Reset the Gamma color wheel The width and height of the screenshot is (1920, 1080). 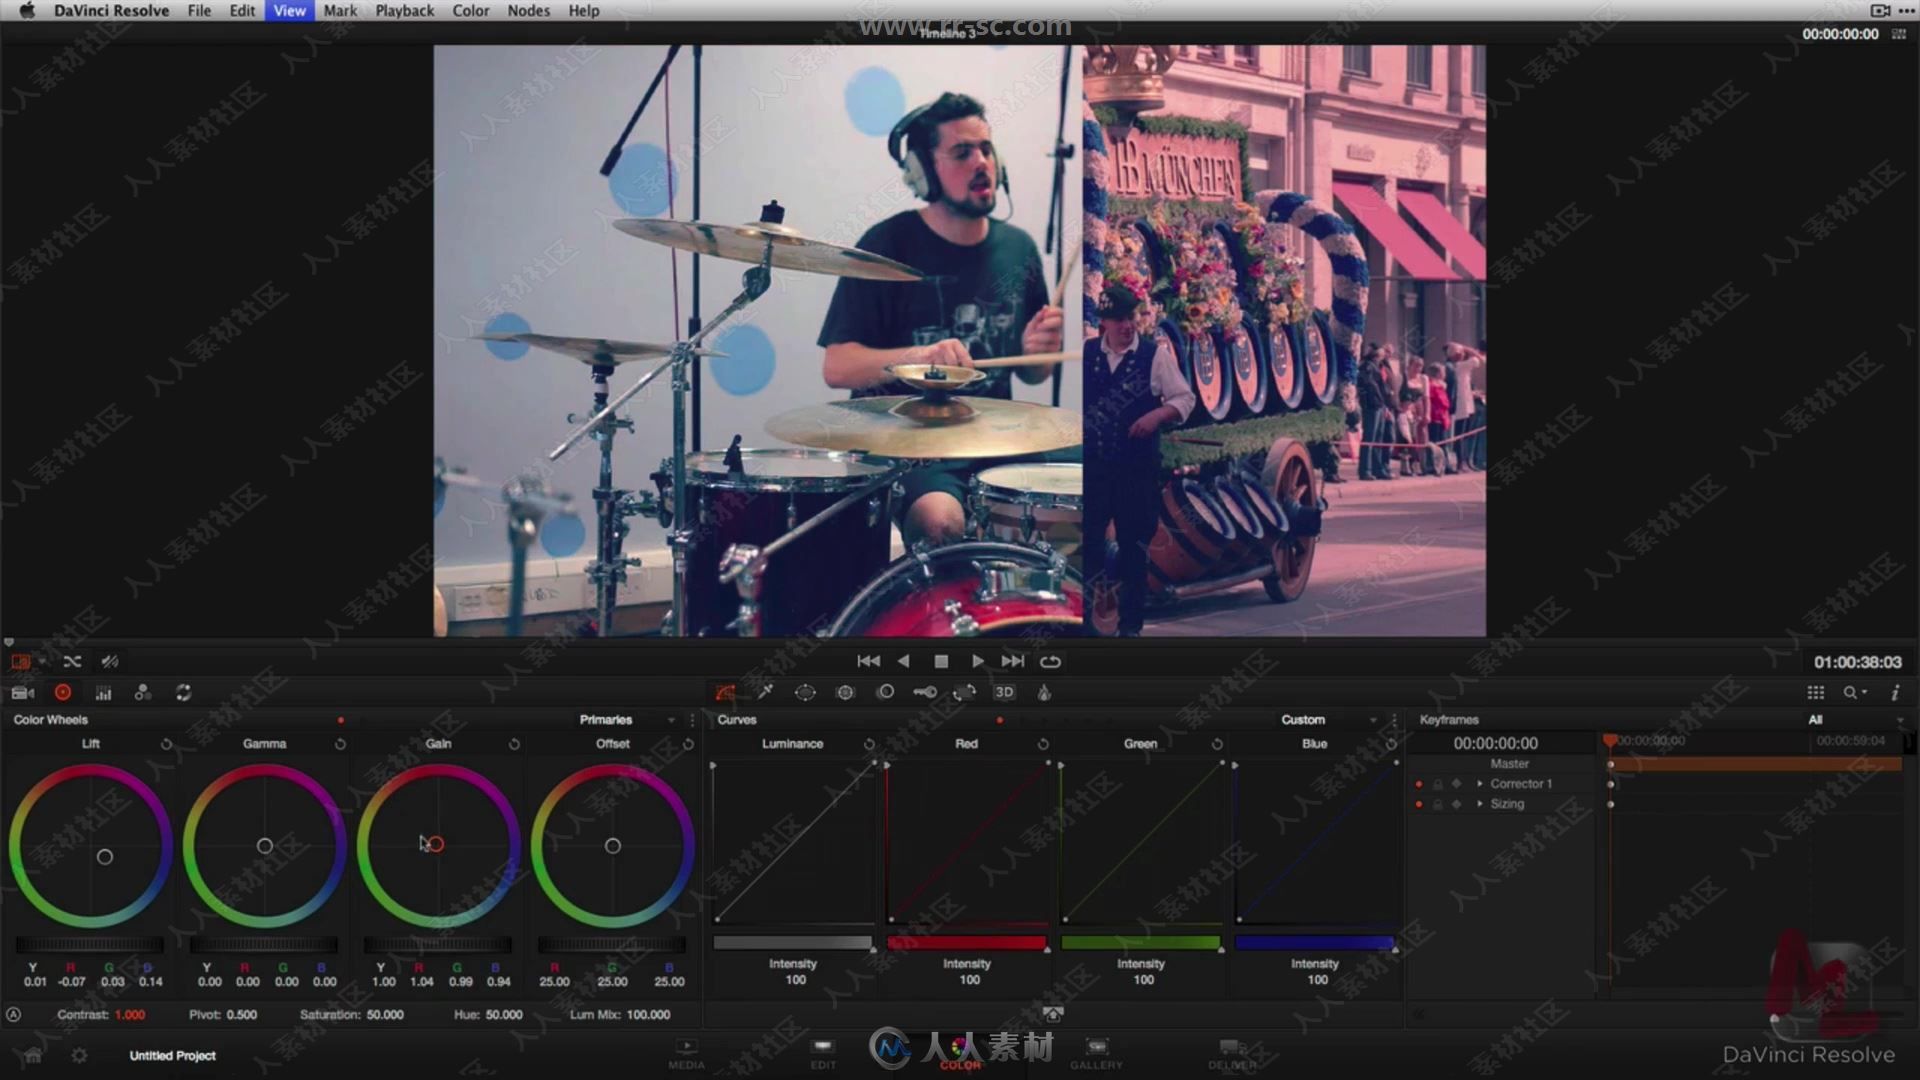coord(340,744)
